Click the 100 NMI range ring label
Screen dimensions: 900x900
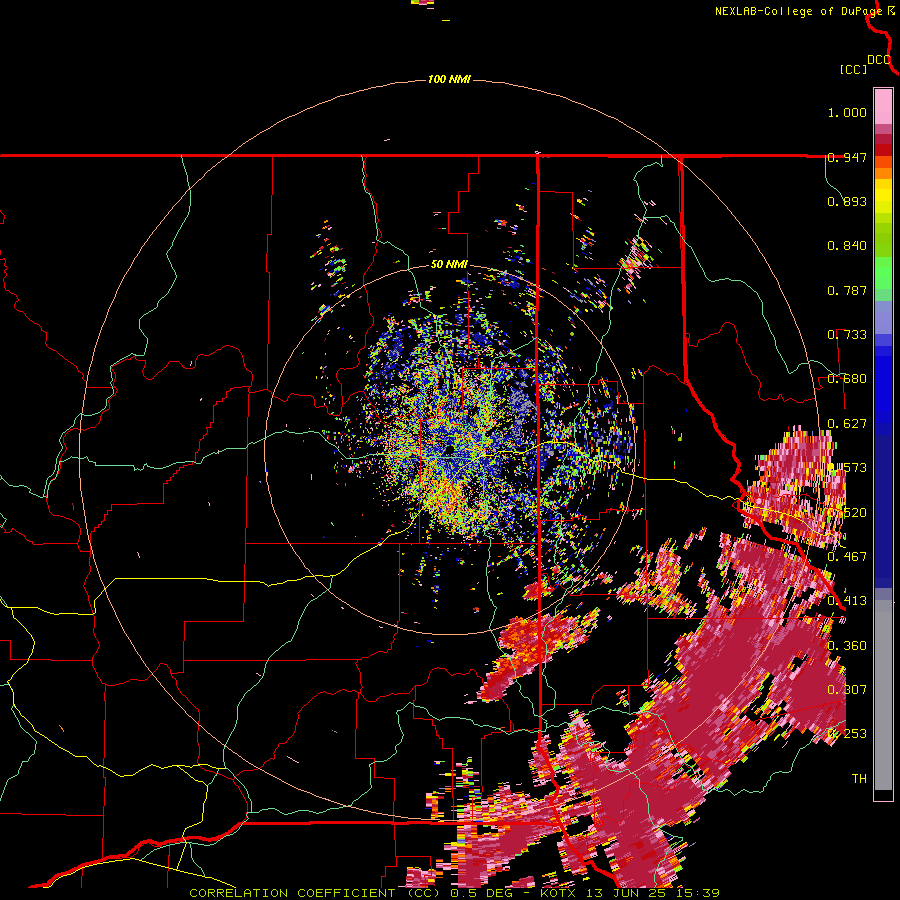pyautogui.click(x=449, y=79)
